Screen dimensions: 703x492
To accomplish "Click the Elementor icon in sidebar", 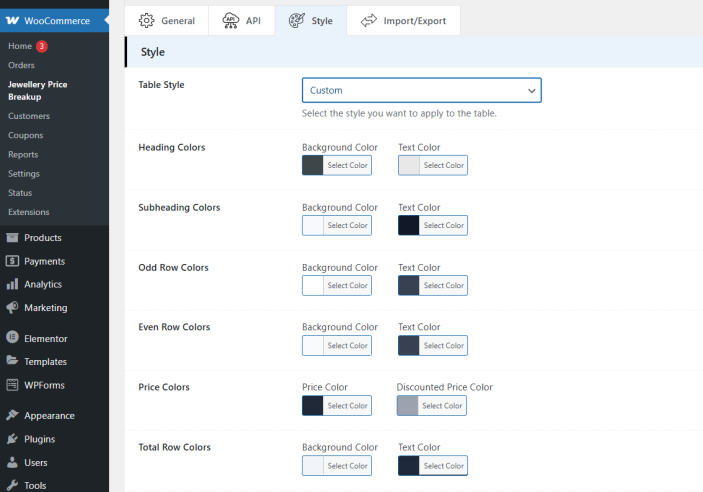I will (12, 338).
